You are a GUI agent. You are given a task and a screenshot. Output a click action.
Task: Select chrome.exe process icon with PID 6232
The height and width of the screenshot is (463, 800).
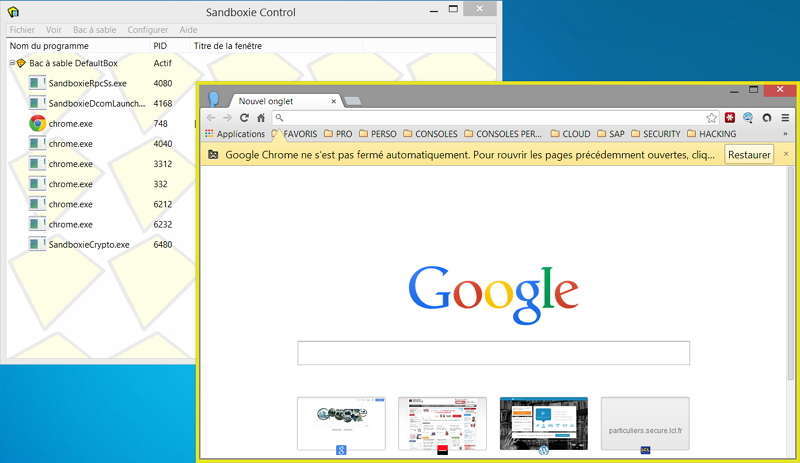(37, 224)
